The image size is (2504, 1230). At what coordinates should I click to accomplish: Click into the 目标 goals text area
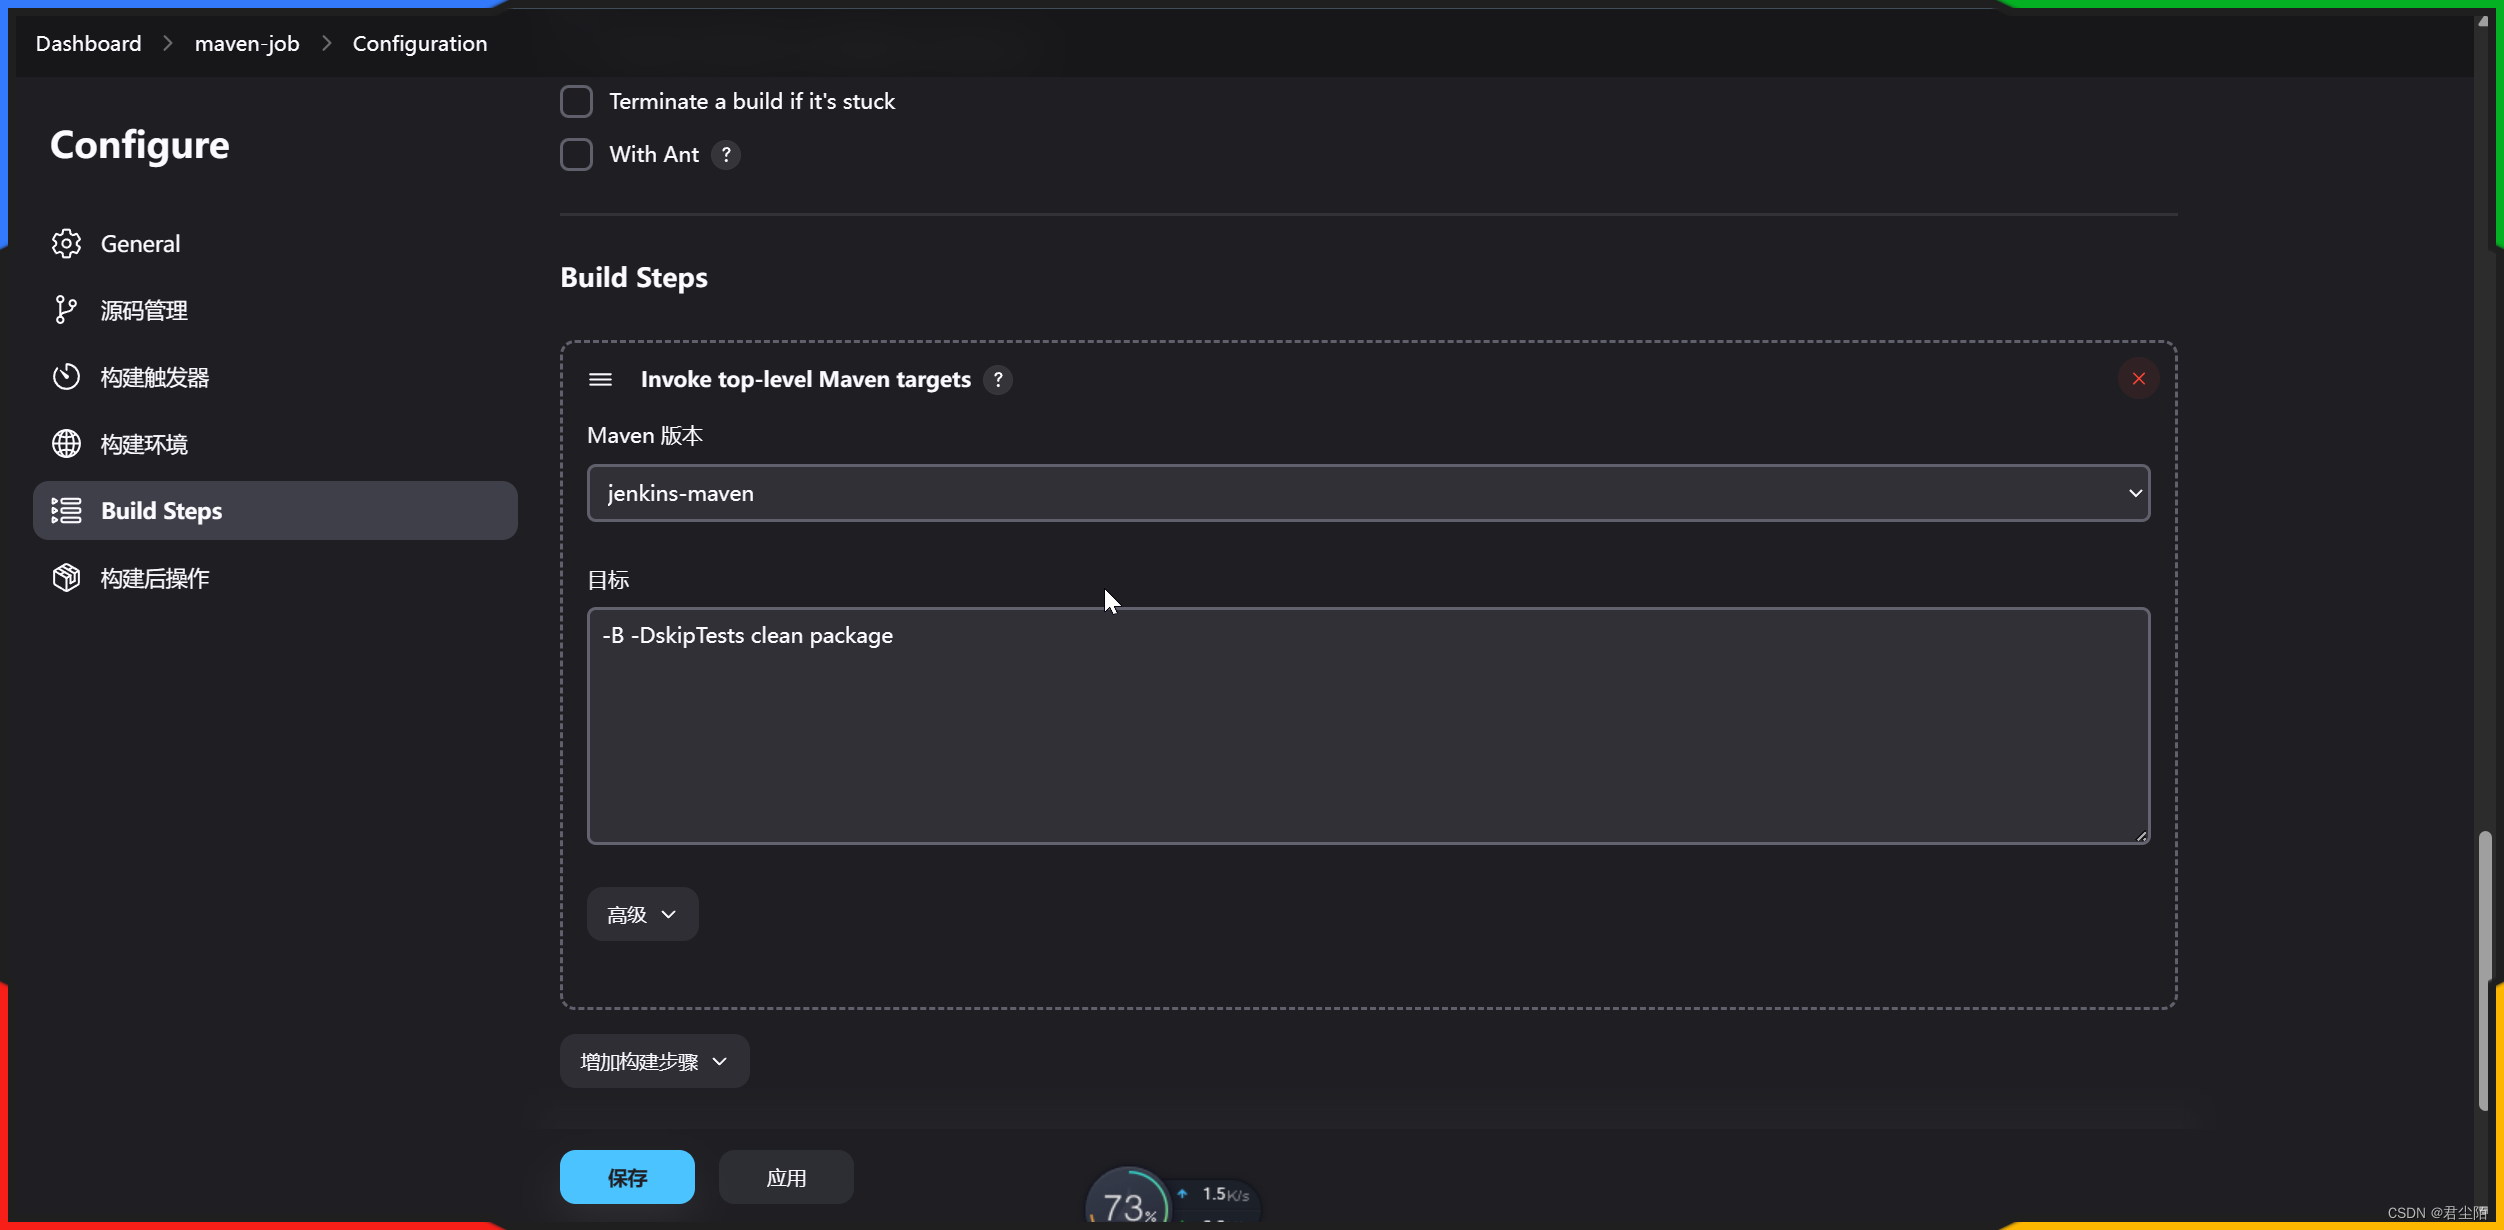click(x=1367, y=725)
